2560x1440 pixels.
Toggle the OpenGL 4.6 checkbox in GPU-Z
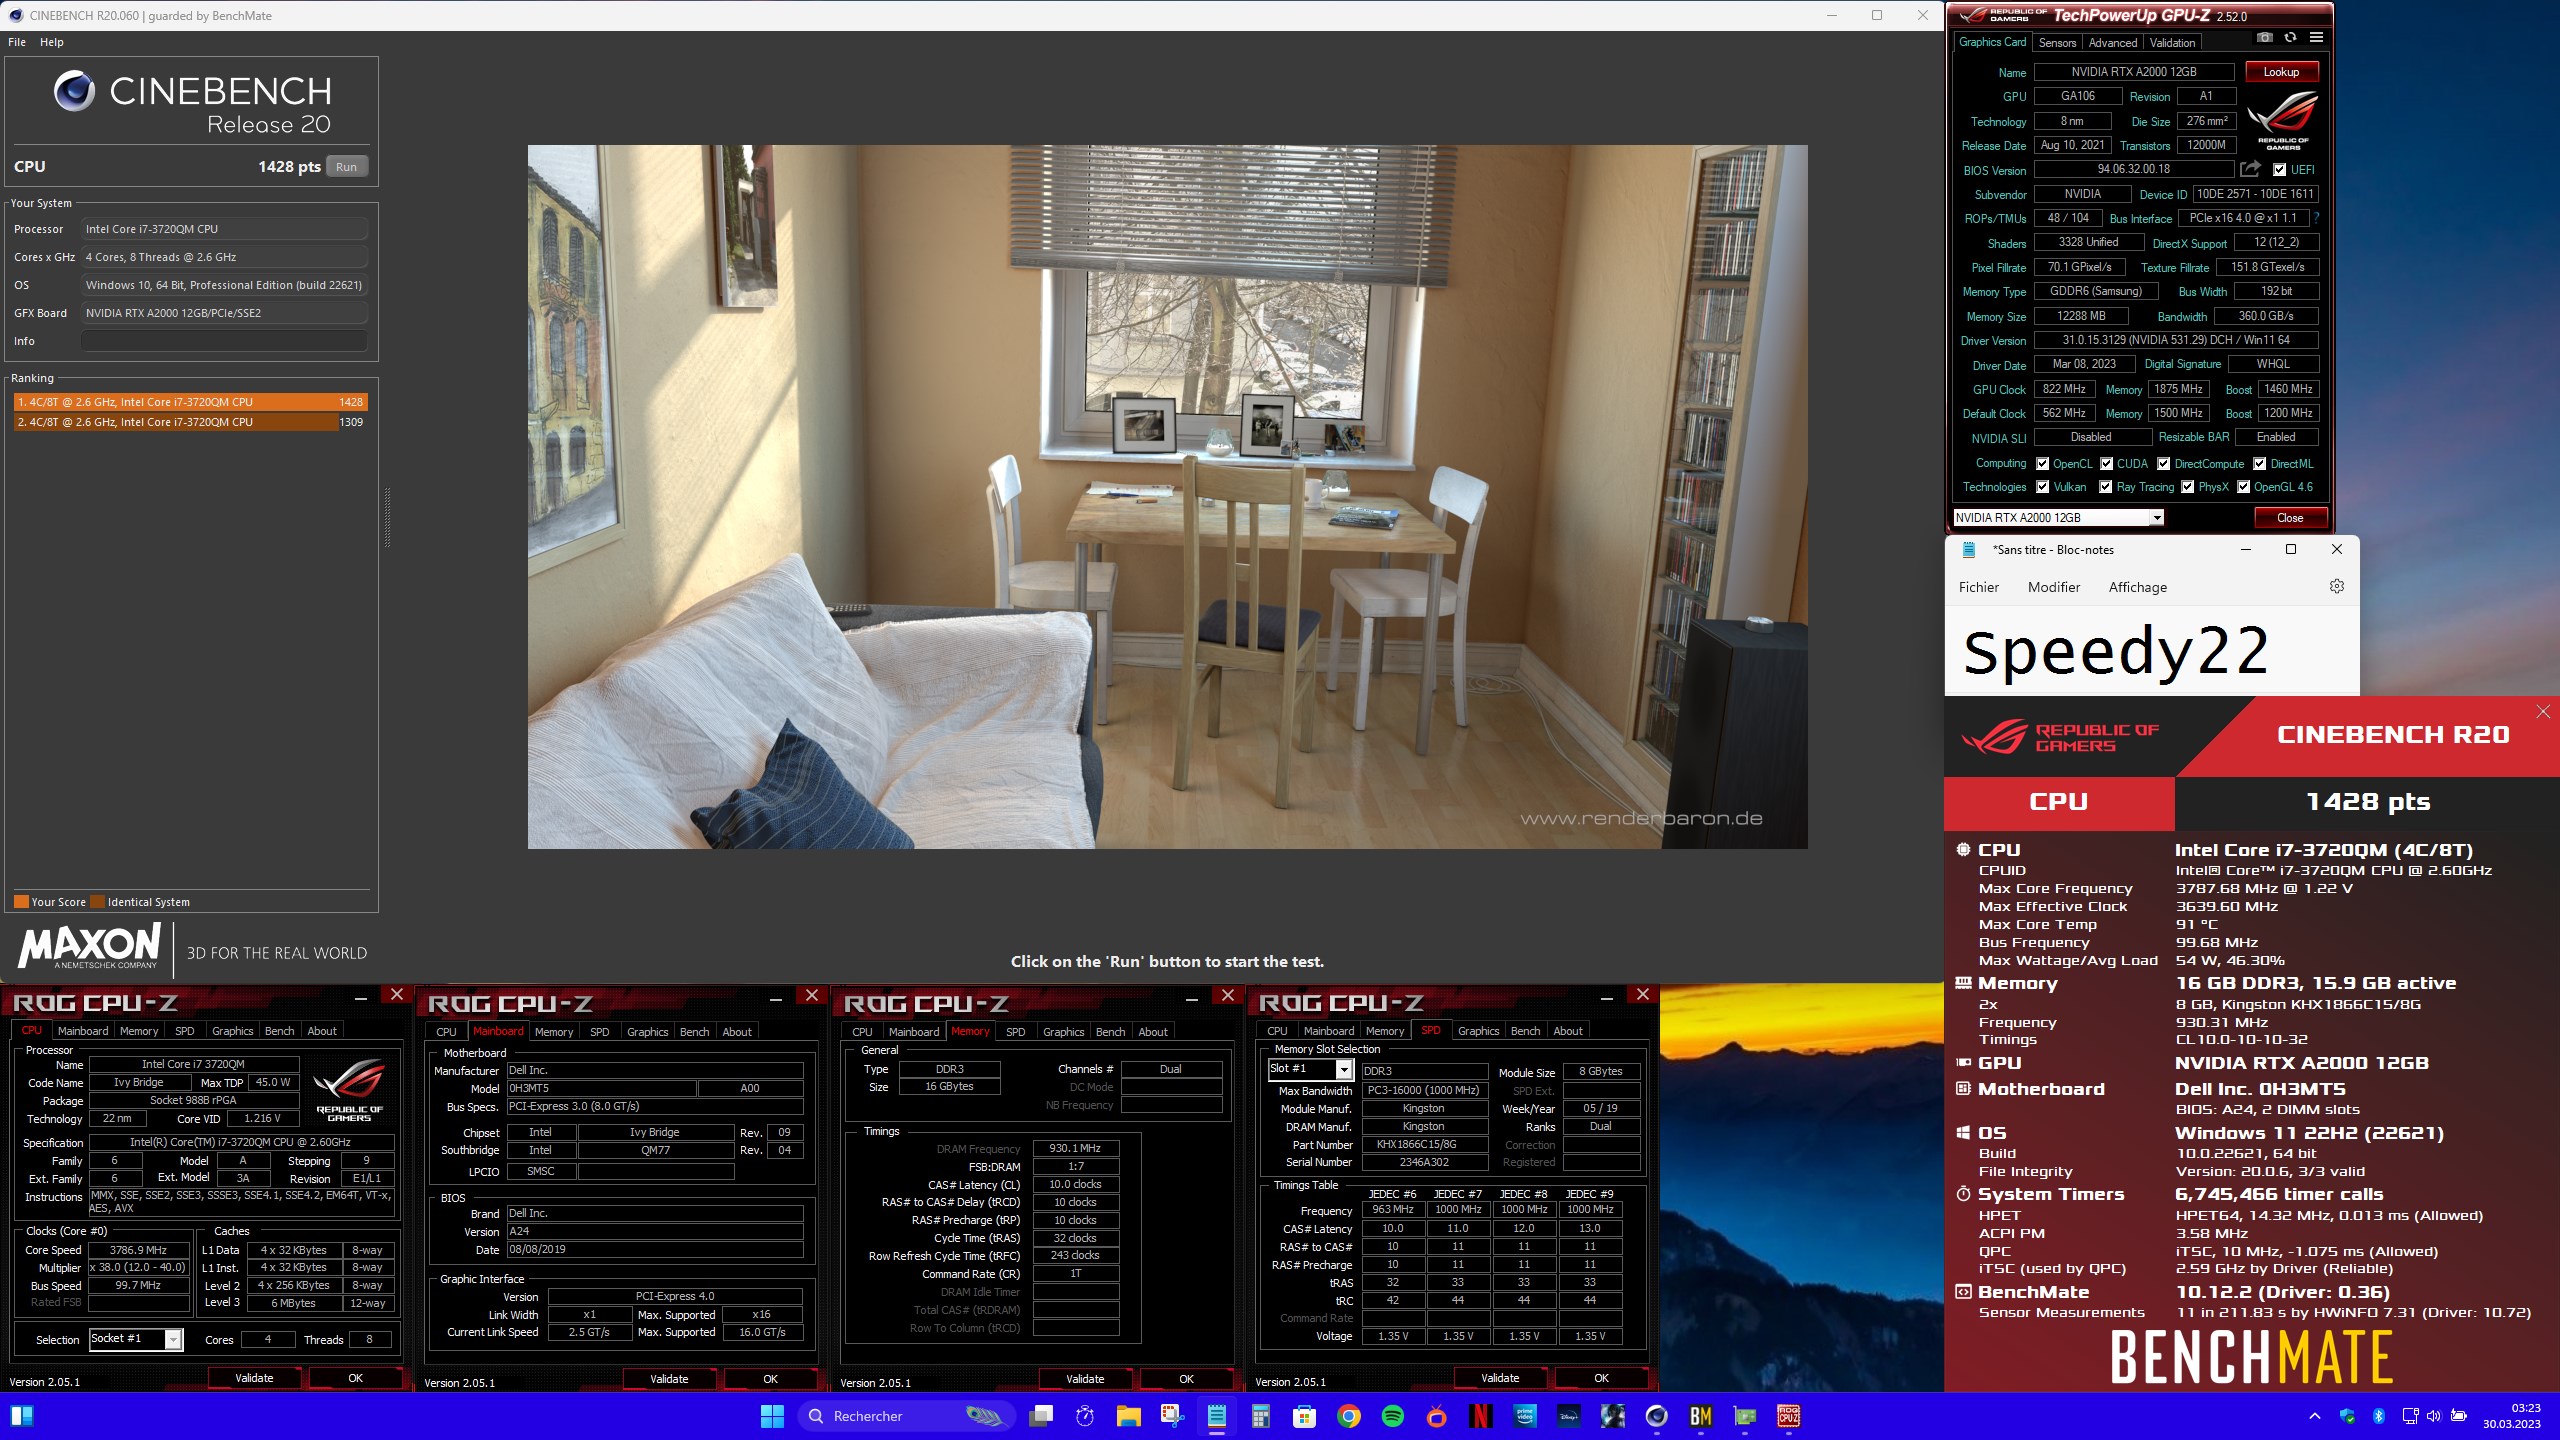pos(2243,487)
